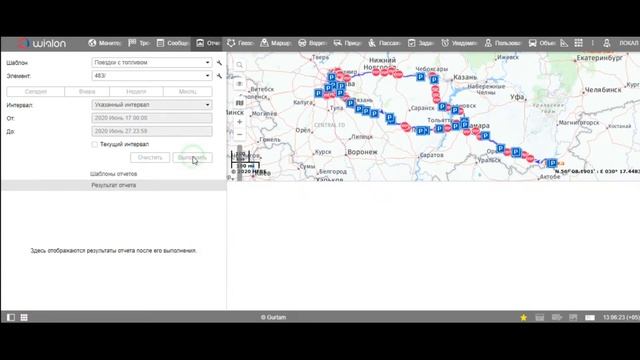Open the Users tab in top bar

pyautogui.click(x=502, y=43)
